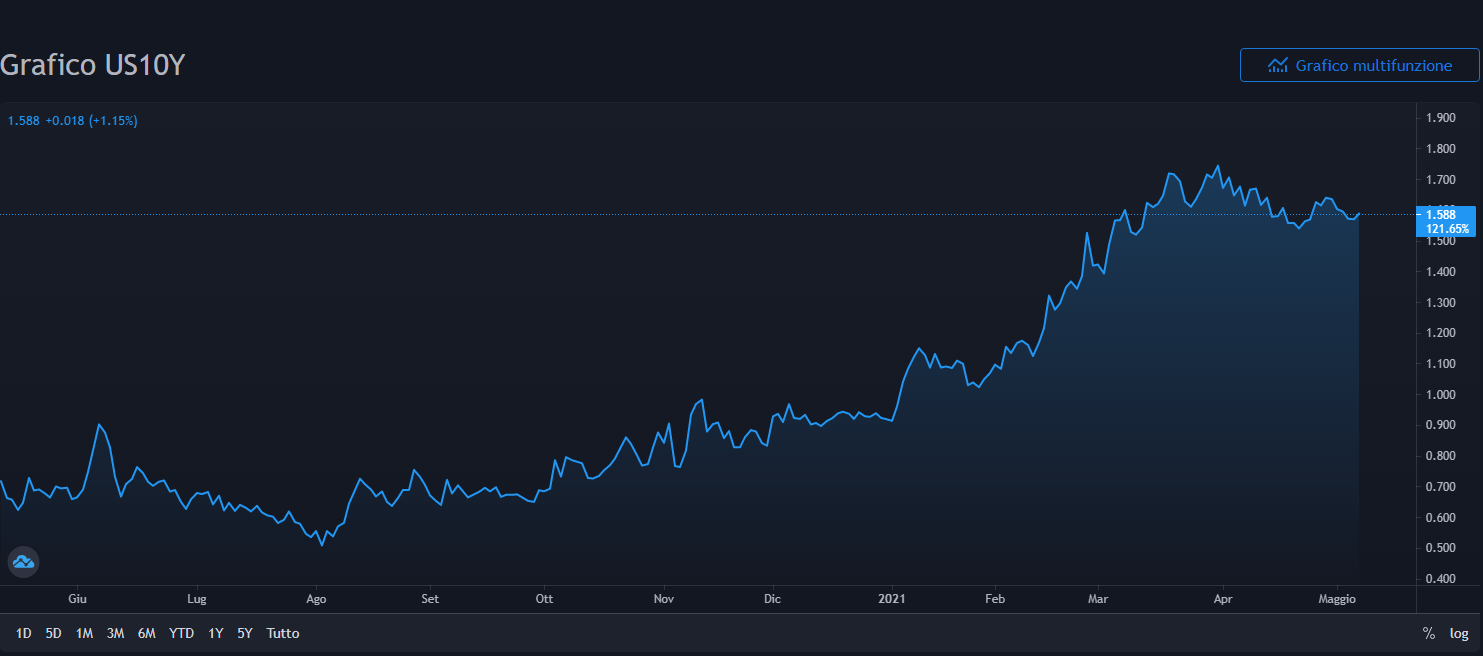This screenshot has height=656, width=1483.
Task: Switch chart to 3M range
Action: tap(115, 633)
